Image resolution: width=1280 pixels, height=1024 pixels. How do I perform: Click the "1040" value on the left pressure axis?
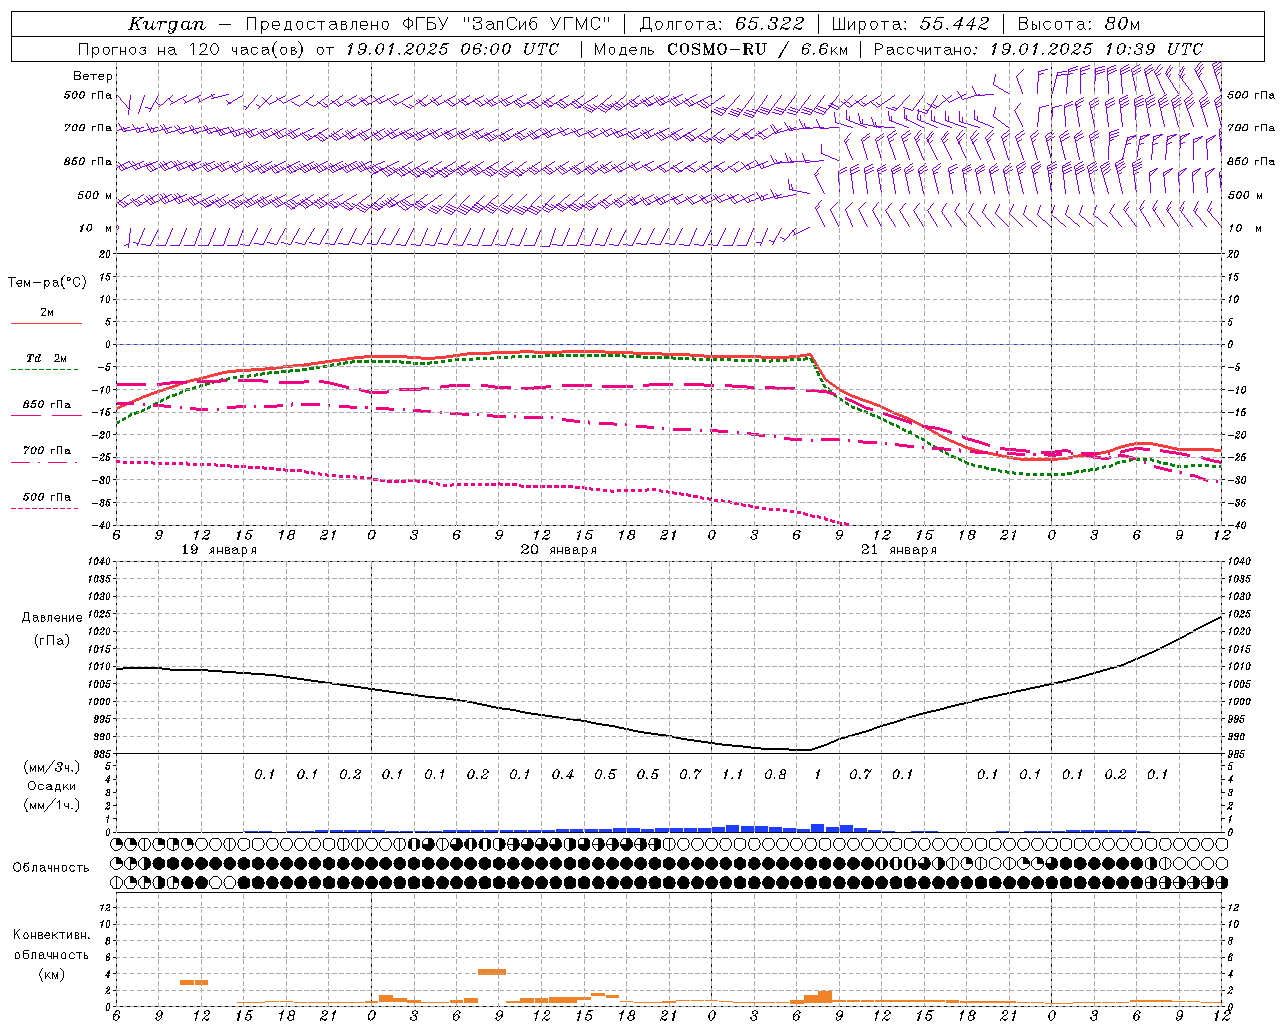98,561
